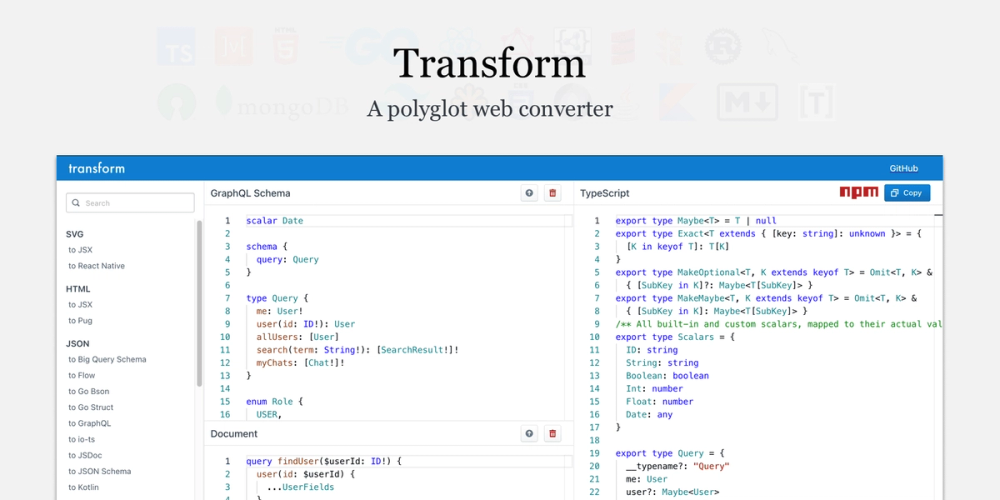Focus the sidebar Search field
This screenshot has height=500, width=1000.
[130, 203]
